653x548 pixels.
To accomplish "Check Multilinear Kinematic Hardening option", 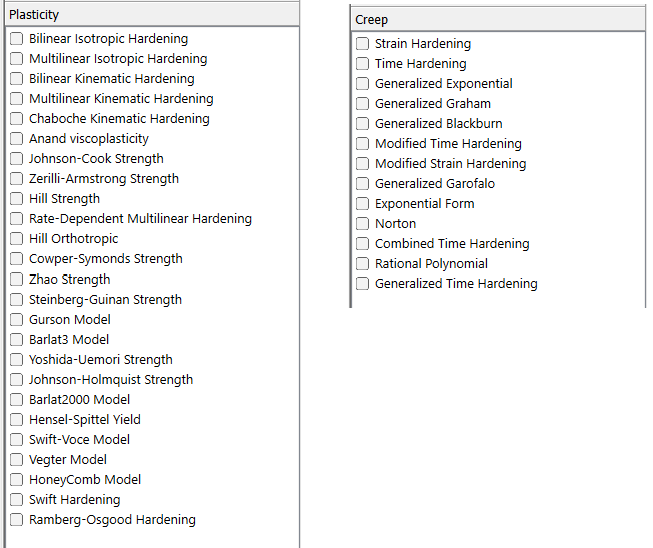I will 17,99.
